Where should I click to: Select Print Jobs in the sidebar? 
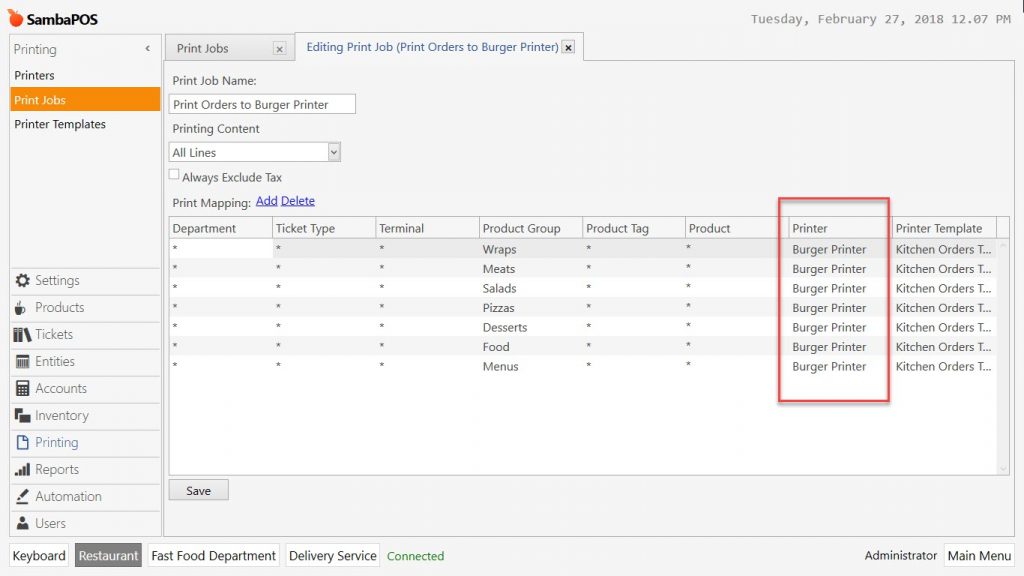click(x=86, y=100)
